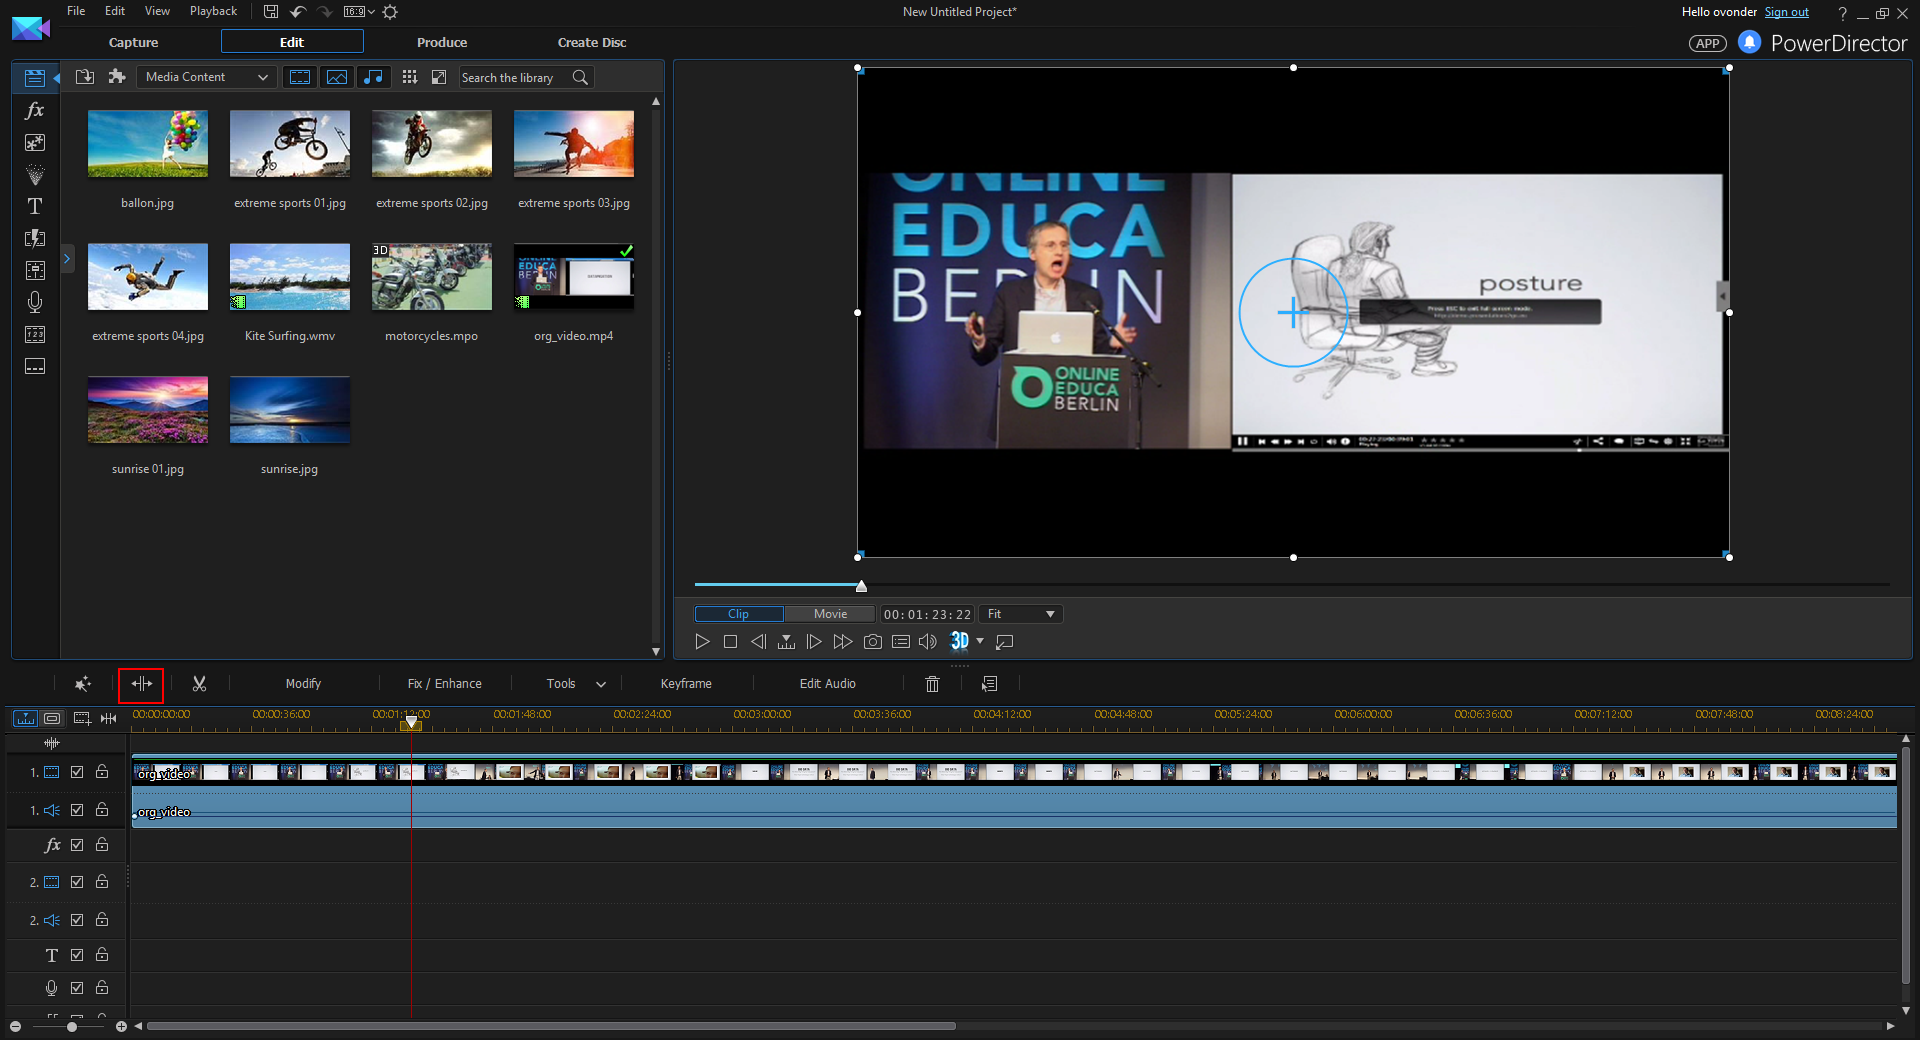Click the Trim scissors icon
The width and height of the screenshot is (1920, 1040).
(x=199, y=684)
